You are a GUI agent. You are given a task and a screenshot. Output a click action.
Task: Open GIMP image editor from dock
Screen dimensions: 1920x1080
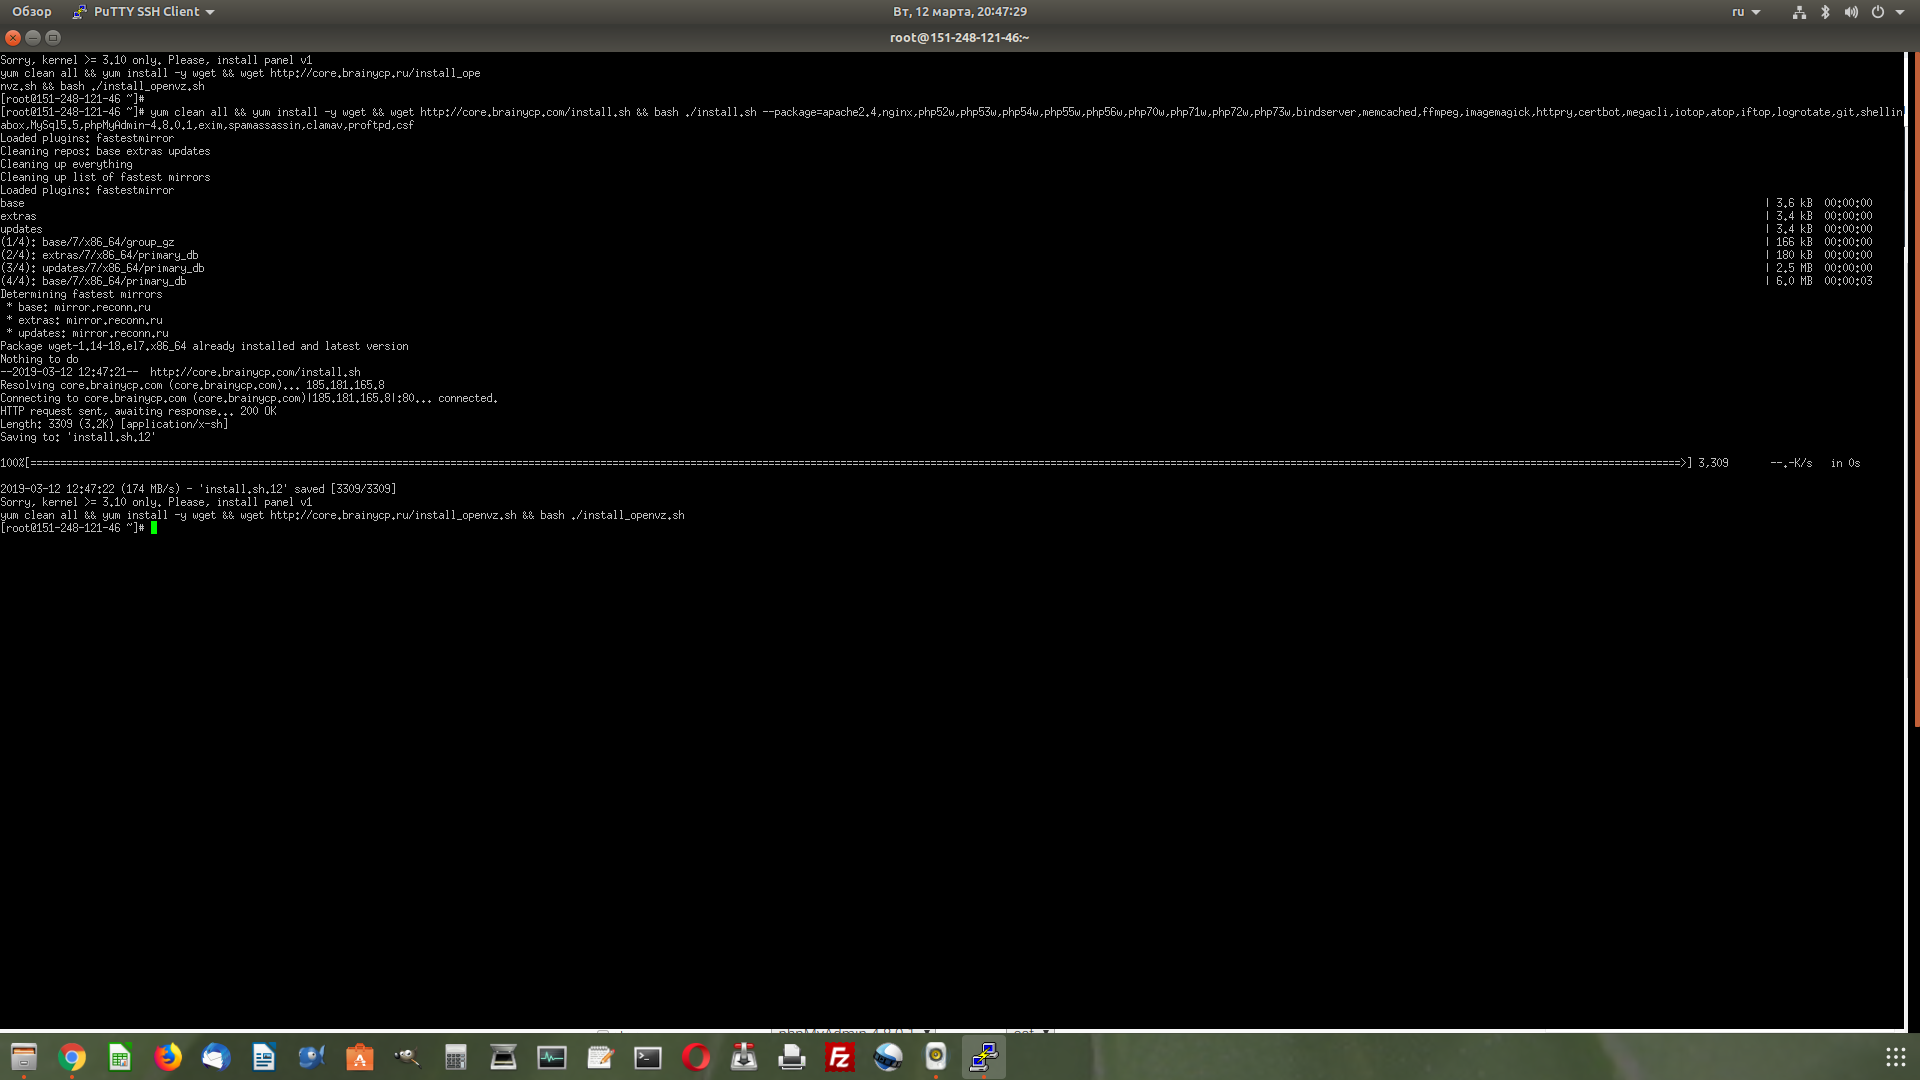(408, 1057)
